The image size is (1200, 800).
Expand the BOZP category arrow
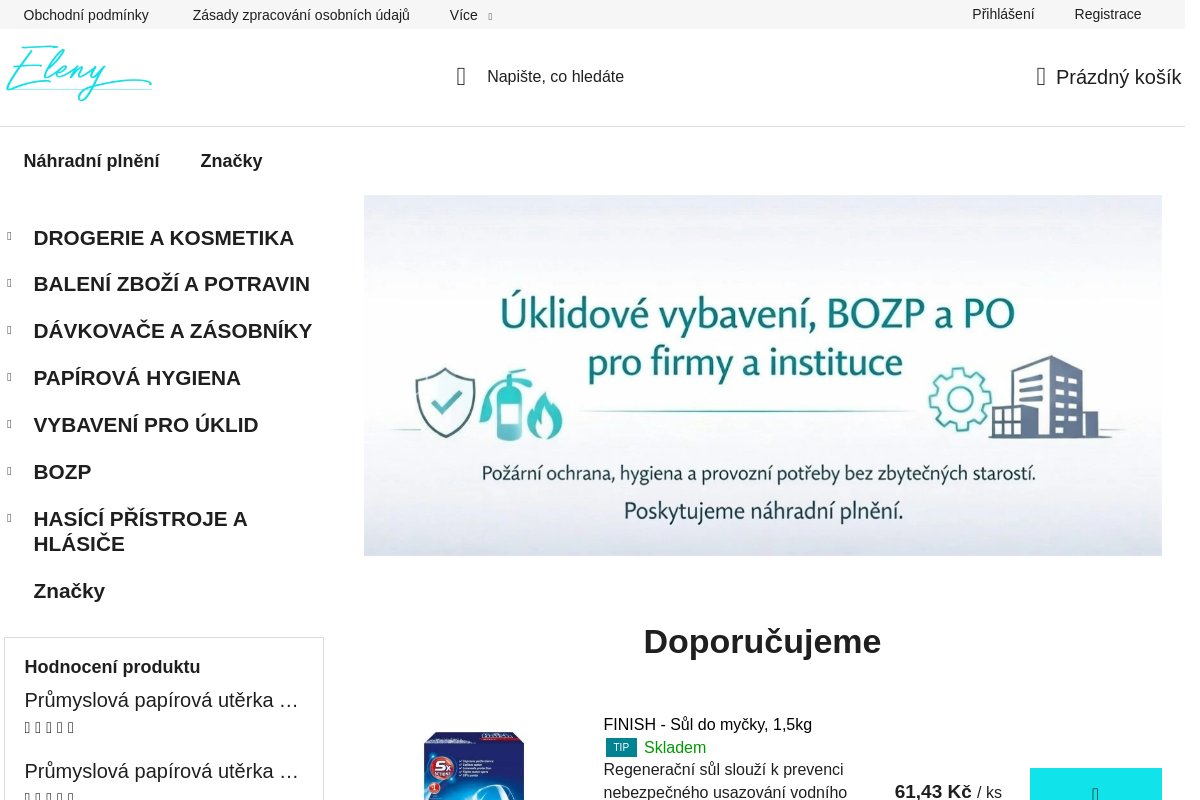tap(10, 472)
